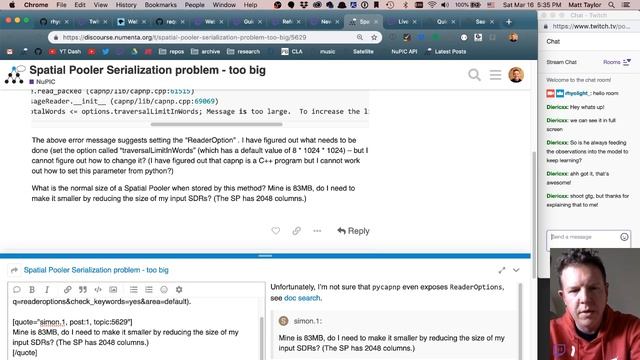Toggle bold formatting in composer
The height and width of the screenshot is (360, 640).
[32, 289]
